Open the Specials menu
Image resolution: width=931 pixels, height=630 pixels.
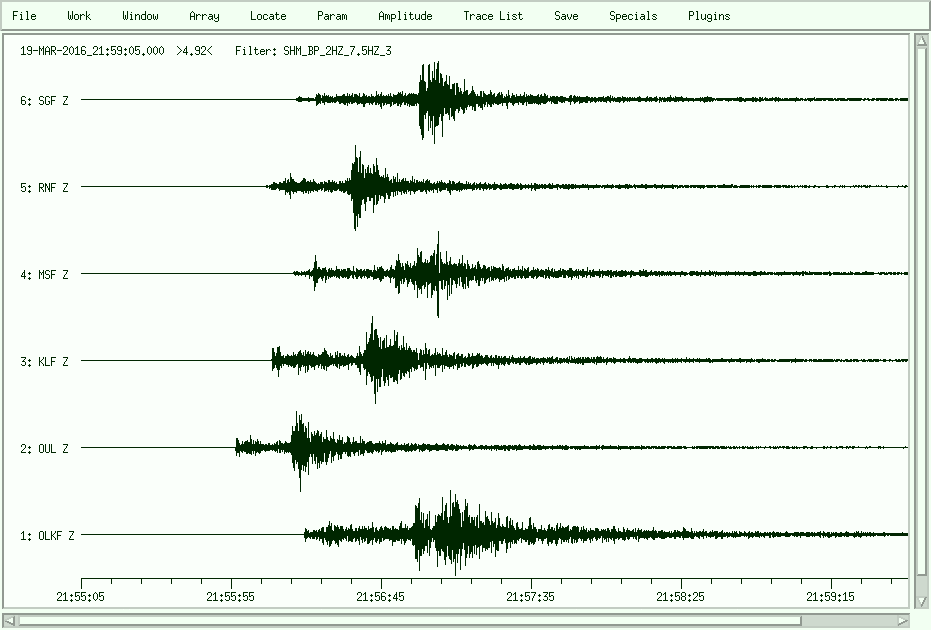pyautogui.click(x=633, y=16)
